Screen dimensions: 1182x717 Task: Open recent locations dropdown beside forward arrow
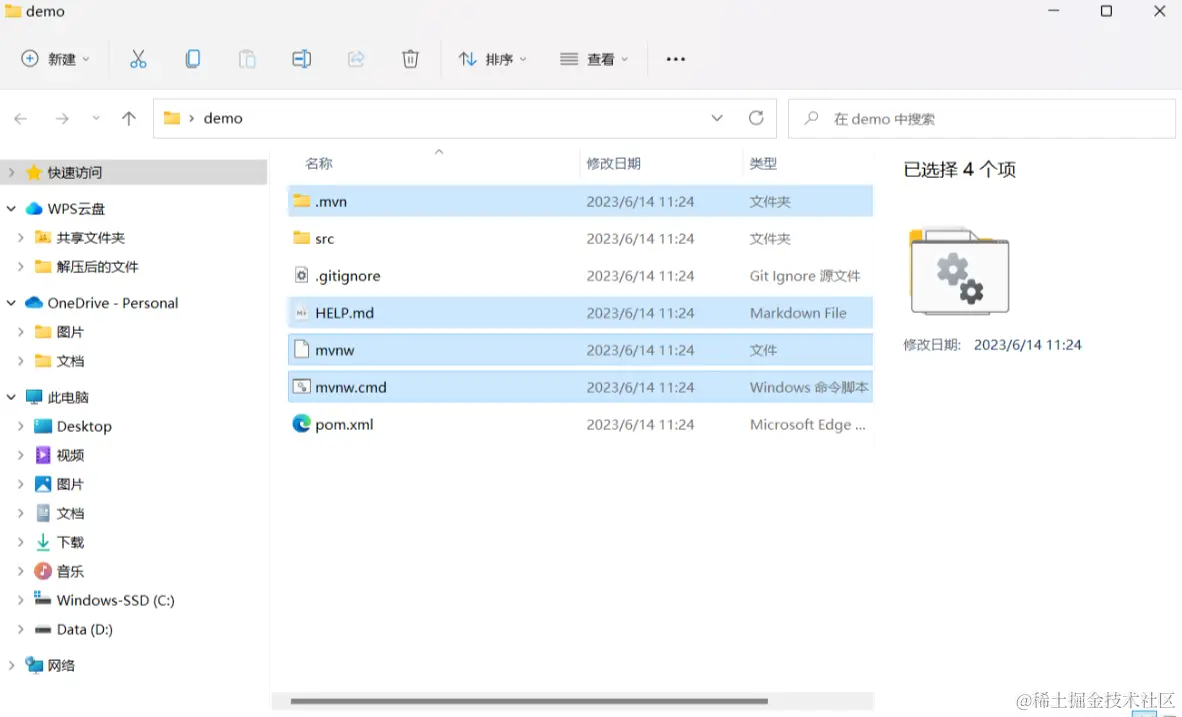tap(96, 118)
